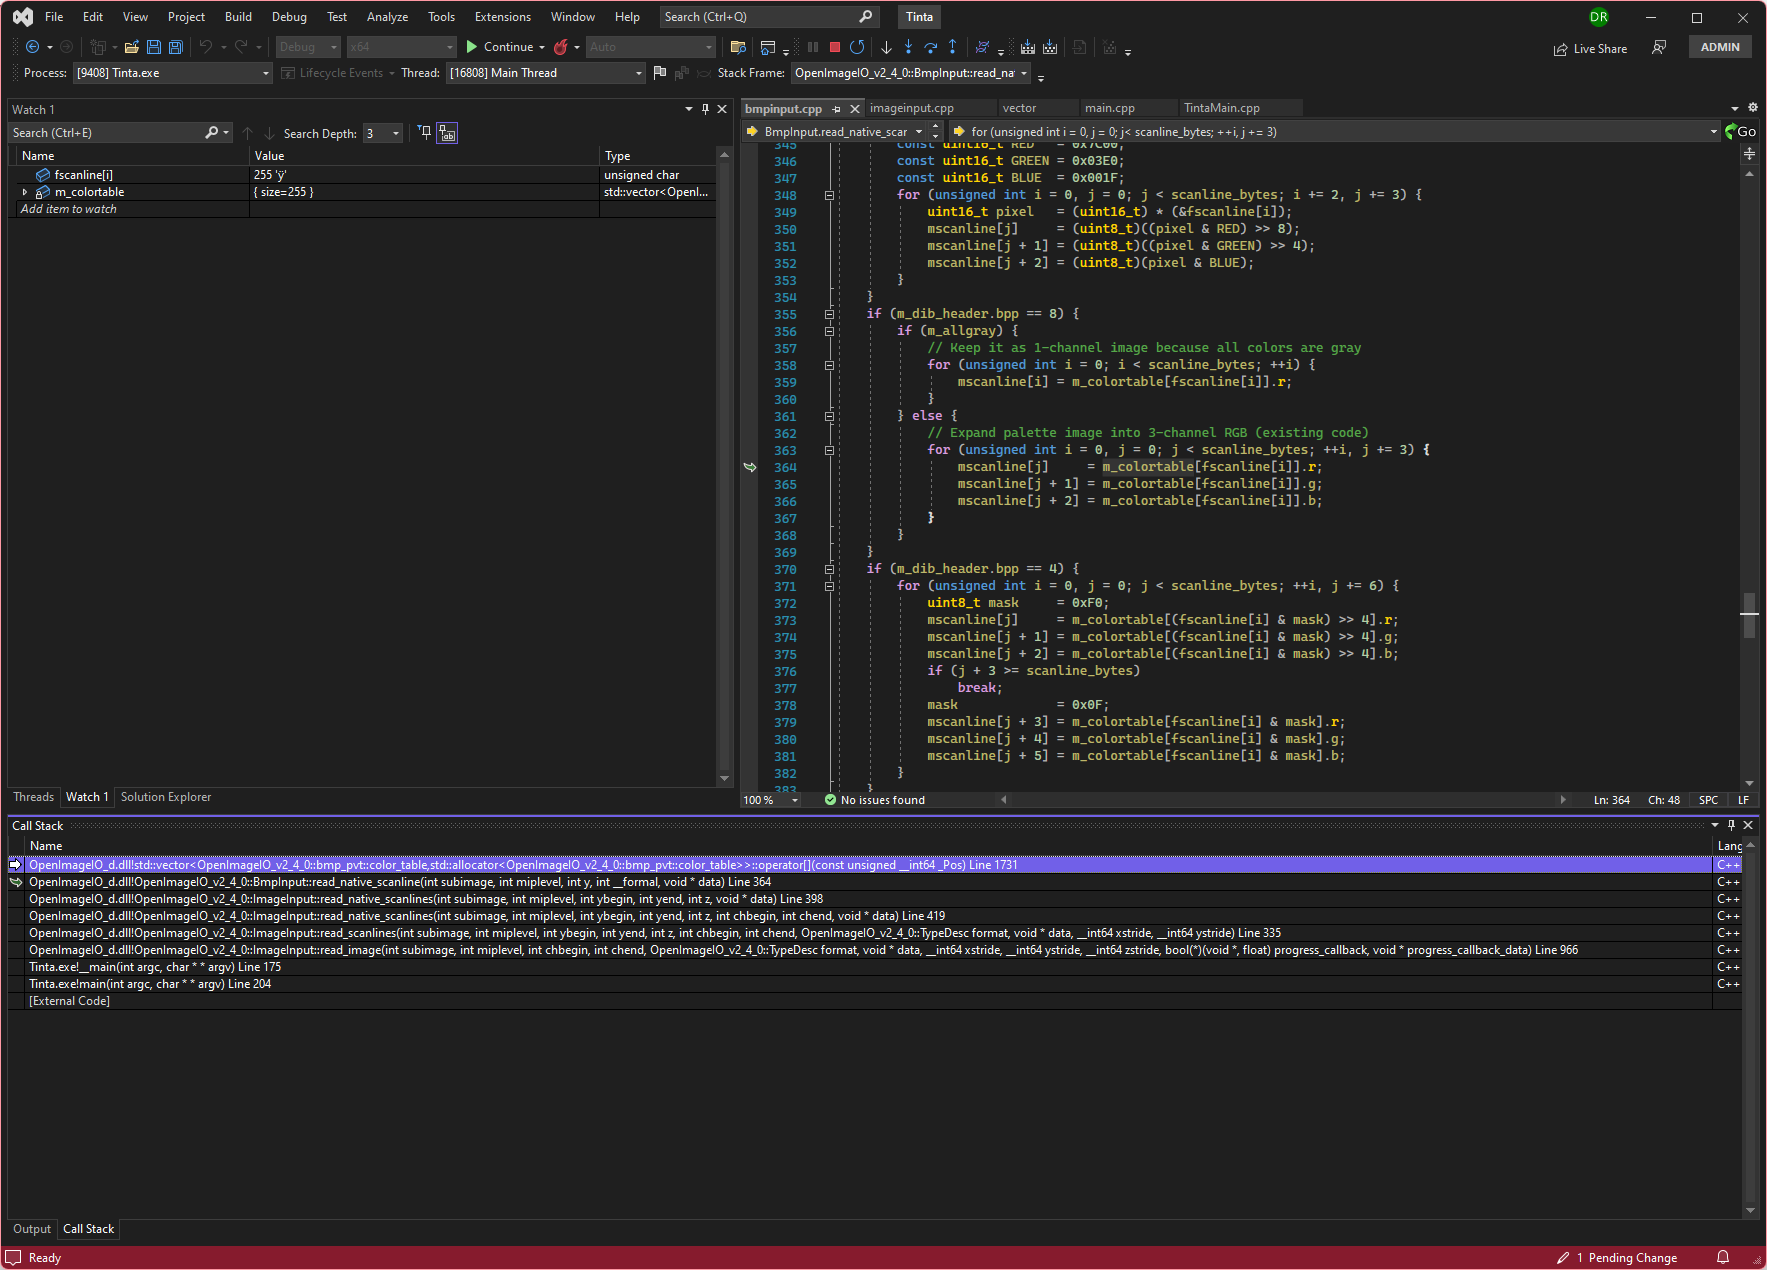Toggle the breakpoint glyph on line 364
1767x1270 pixels.
[750, 466]
